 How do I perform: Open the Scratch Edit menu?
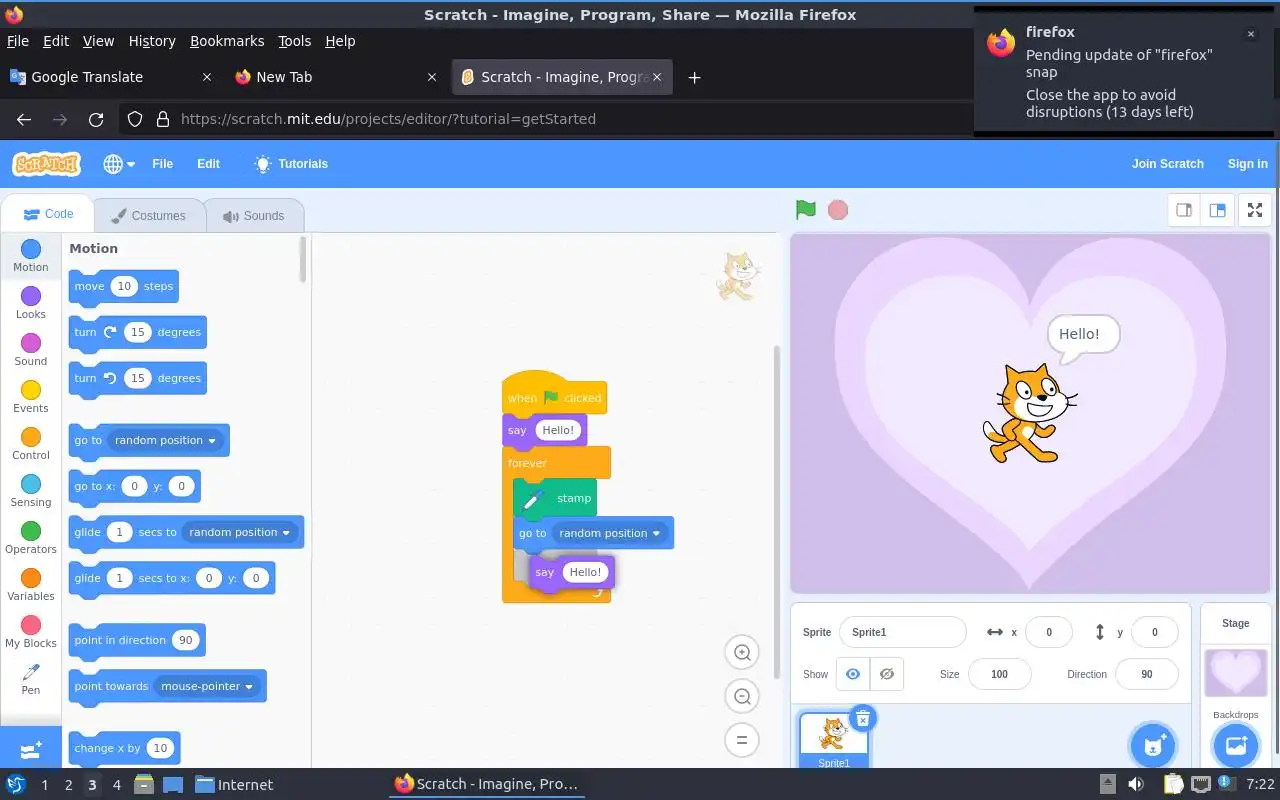pos(208,164)
